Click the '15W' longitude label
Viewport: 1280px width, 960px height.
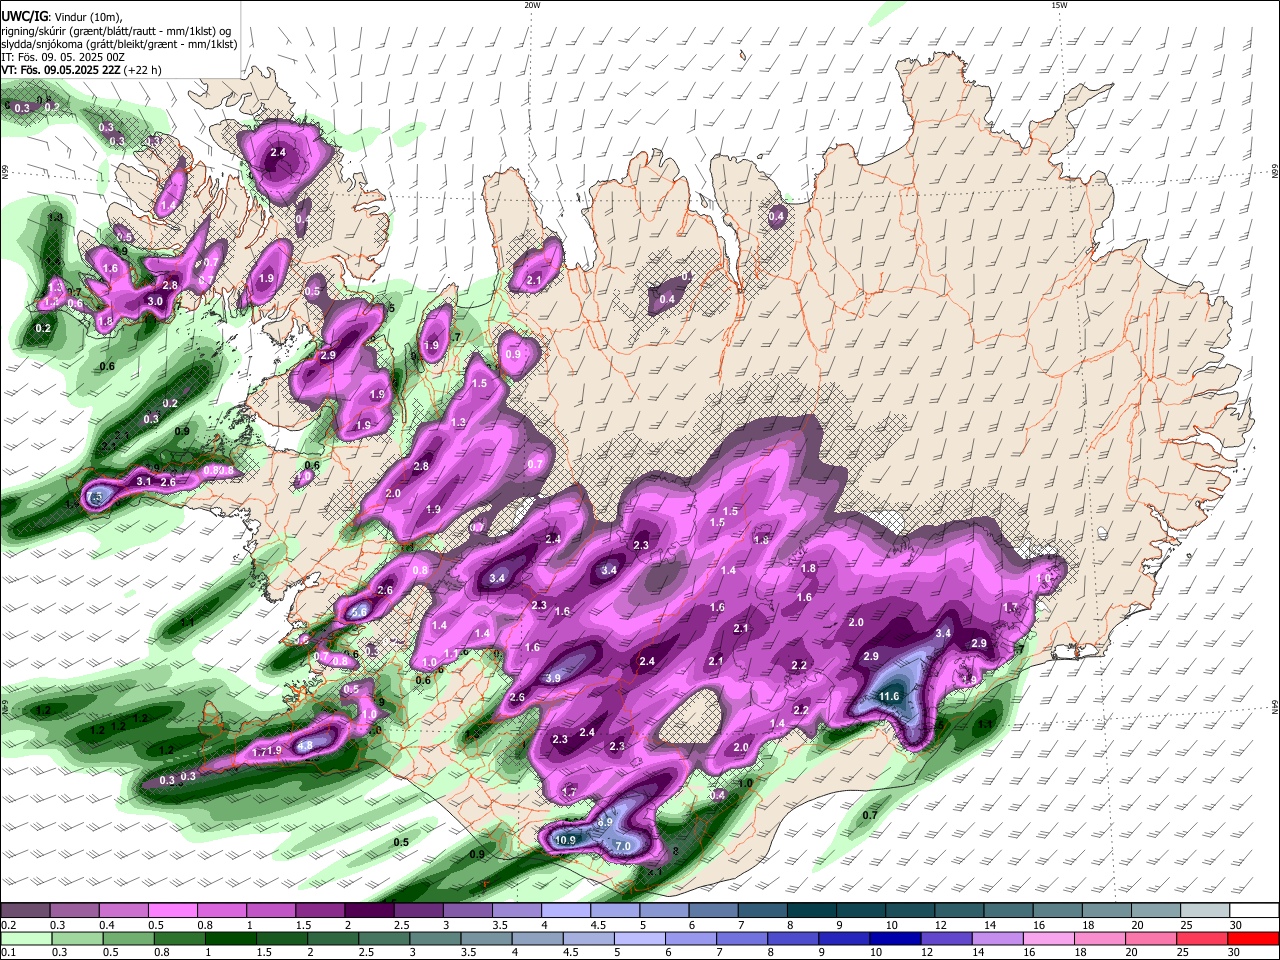[1059, 5]
